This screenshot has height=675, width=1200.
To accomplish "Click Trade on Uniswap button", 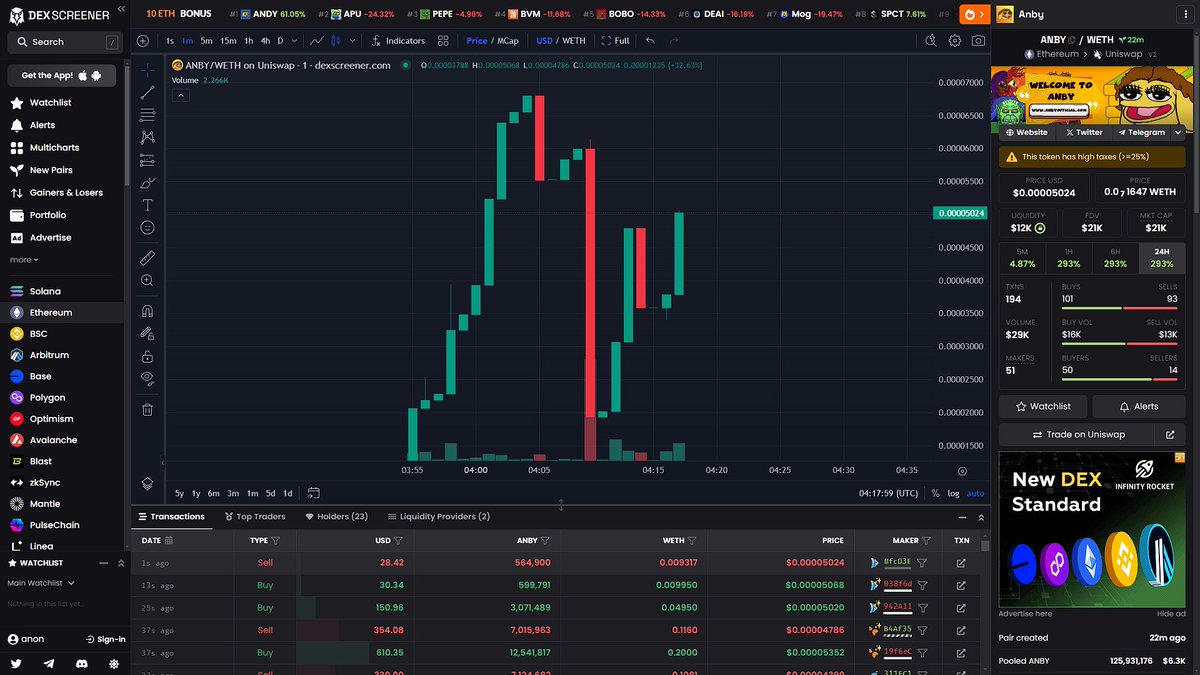I will click(x=1077, y=435).
